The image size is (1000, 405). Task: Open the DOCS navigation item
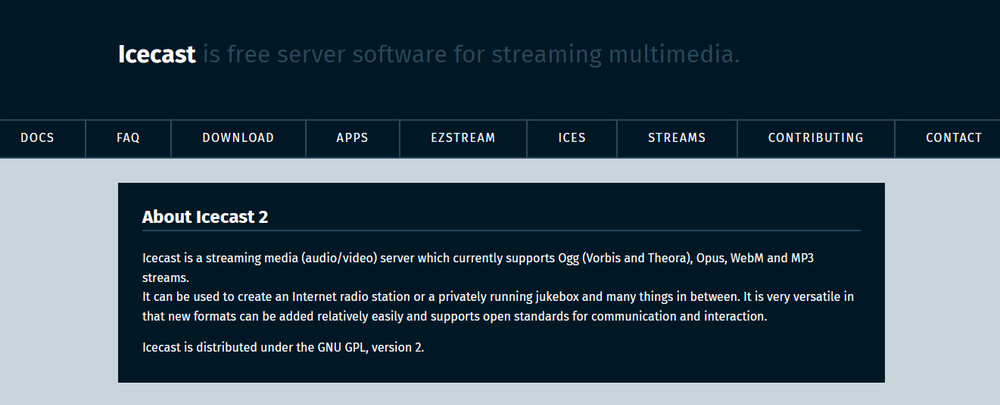(37, 138)
